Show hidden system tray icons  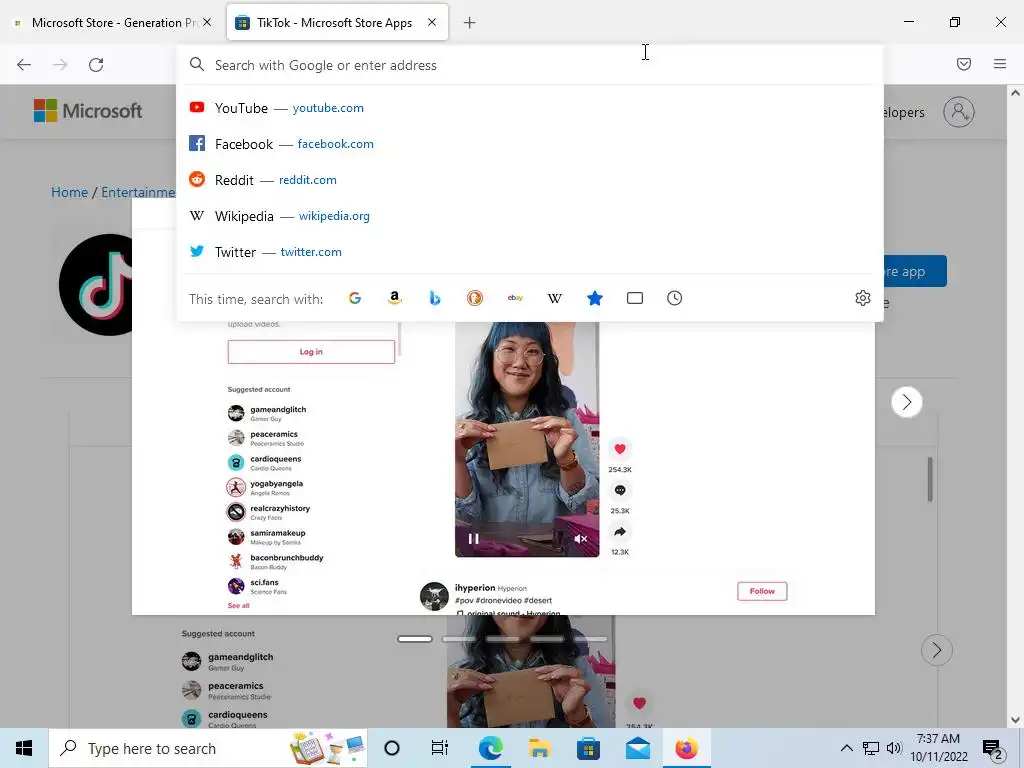point(846,748)
